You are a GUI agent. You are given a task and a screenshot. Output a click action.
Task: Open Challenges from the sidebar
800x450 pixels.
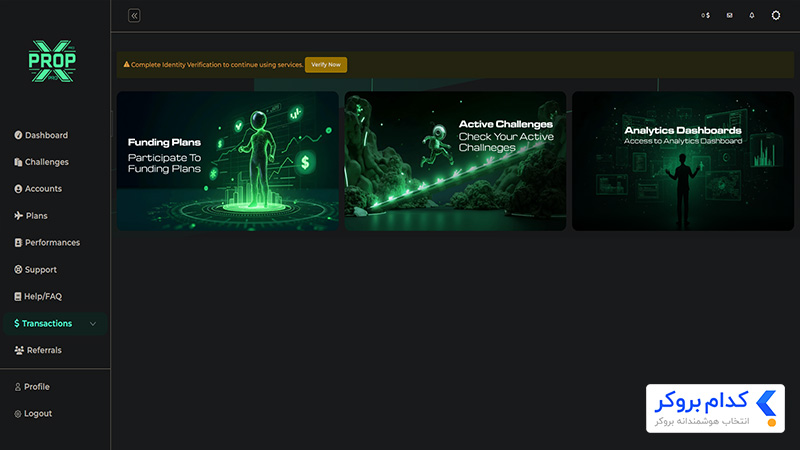coord(41,162)
